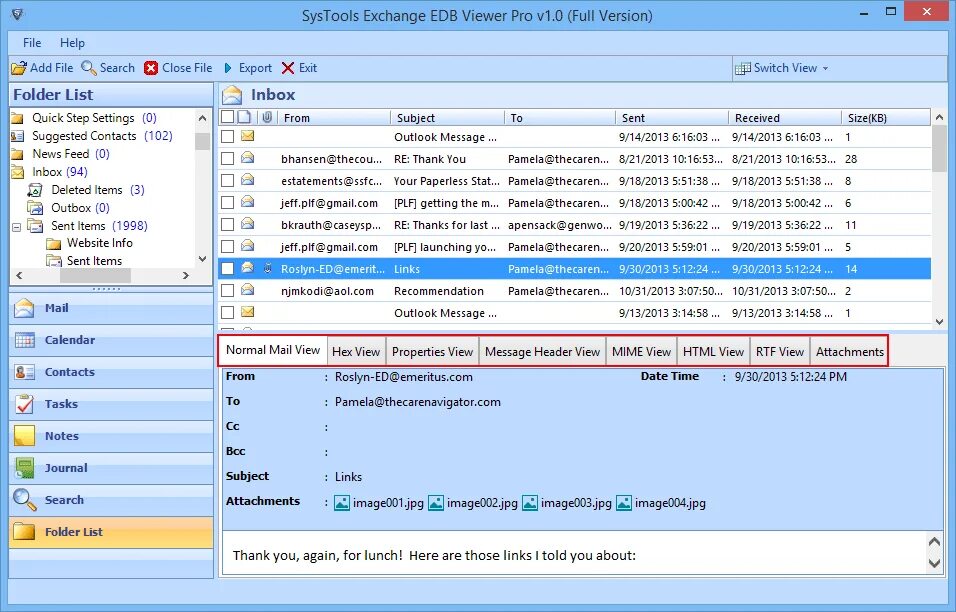Click folder tree scroll left arrow
Image resolution: width=956 pixels, height=612 pixels.
[19, 276]
